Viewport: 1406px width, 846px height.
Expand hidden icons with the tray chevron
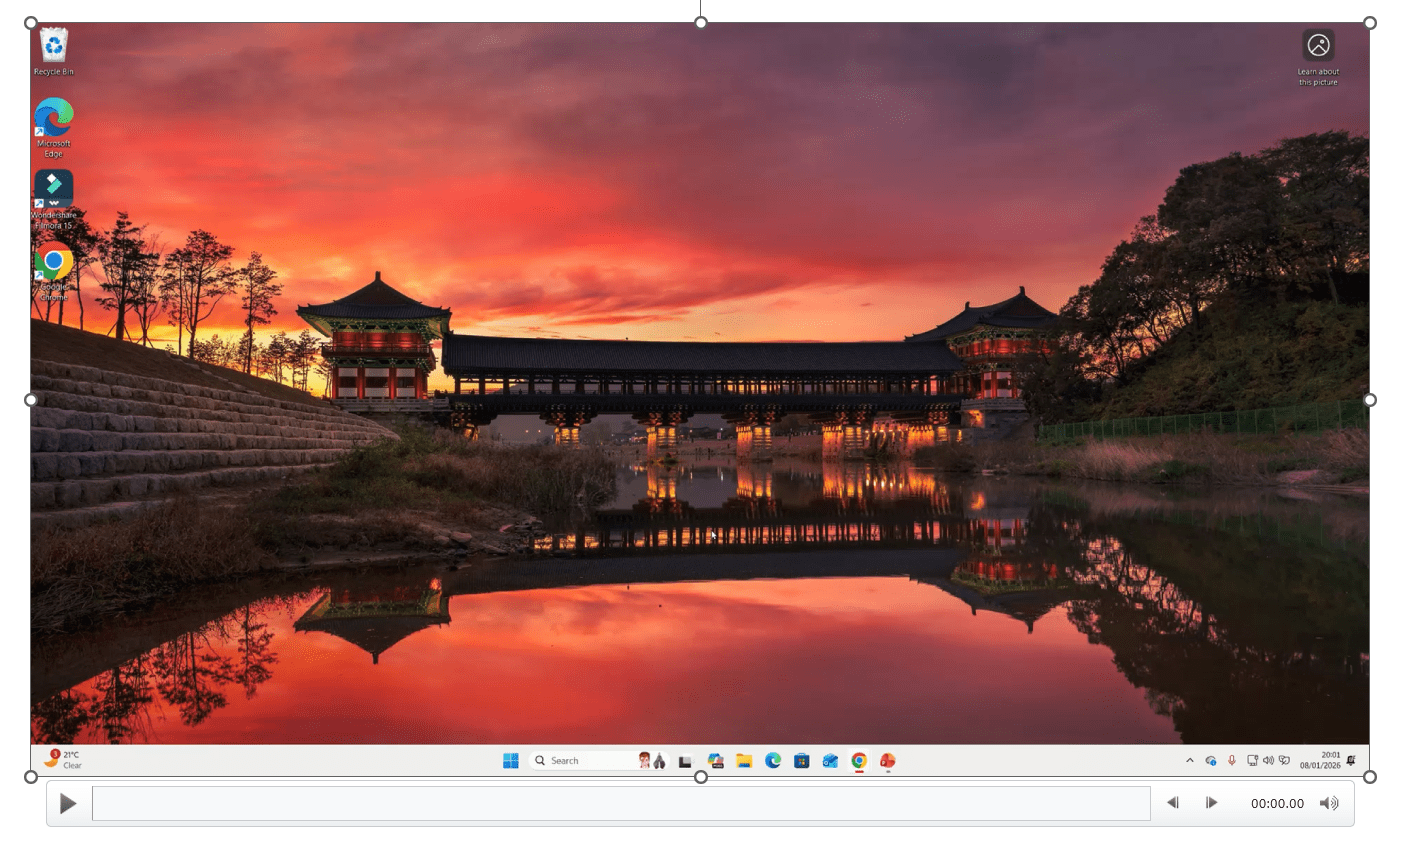click(x=1190, y=760)
